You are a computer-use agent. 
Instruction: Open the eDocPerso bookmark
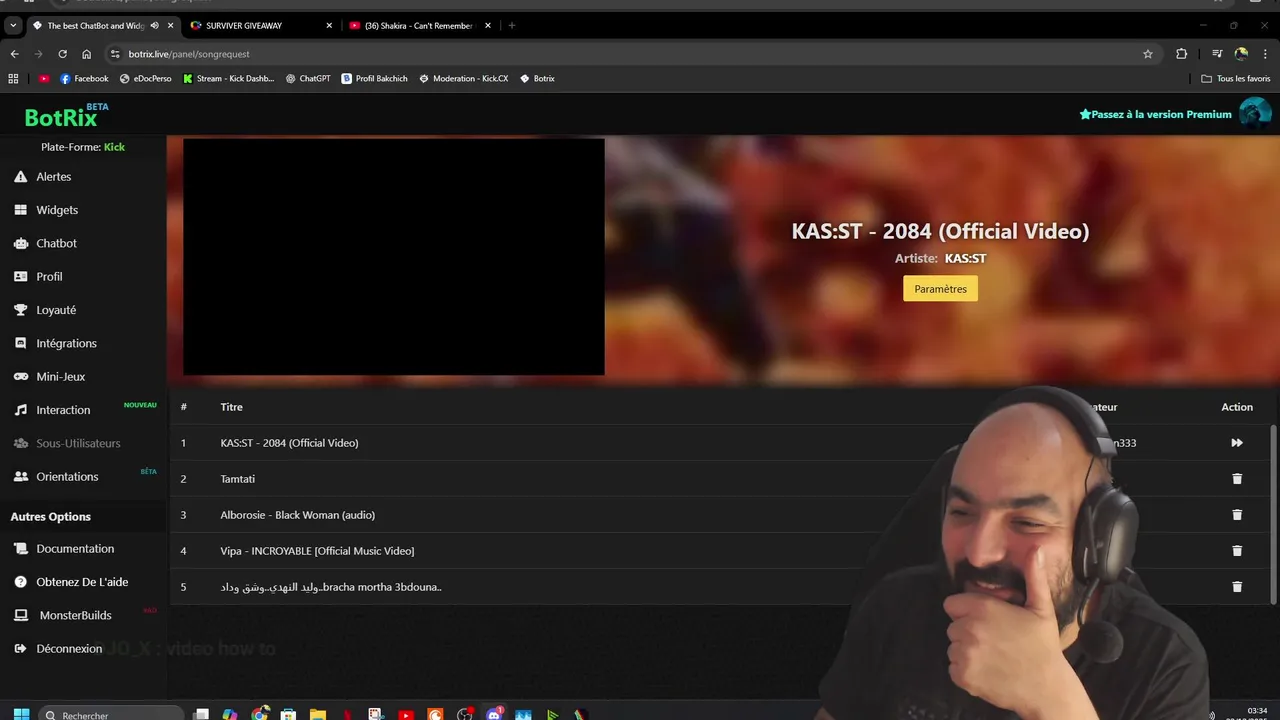click(145, 79)
